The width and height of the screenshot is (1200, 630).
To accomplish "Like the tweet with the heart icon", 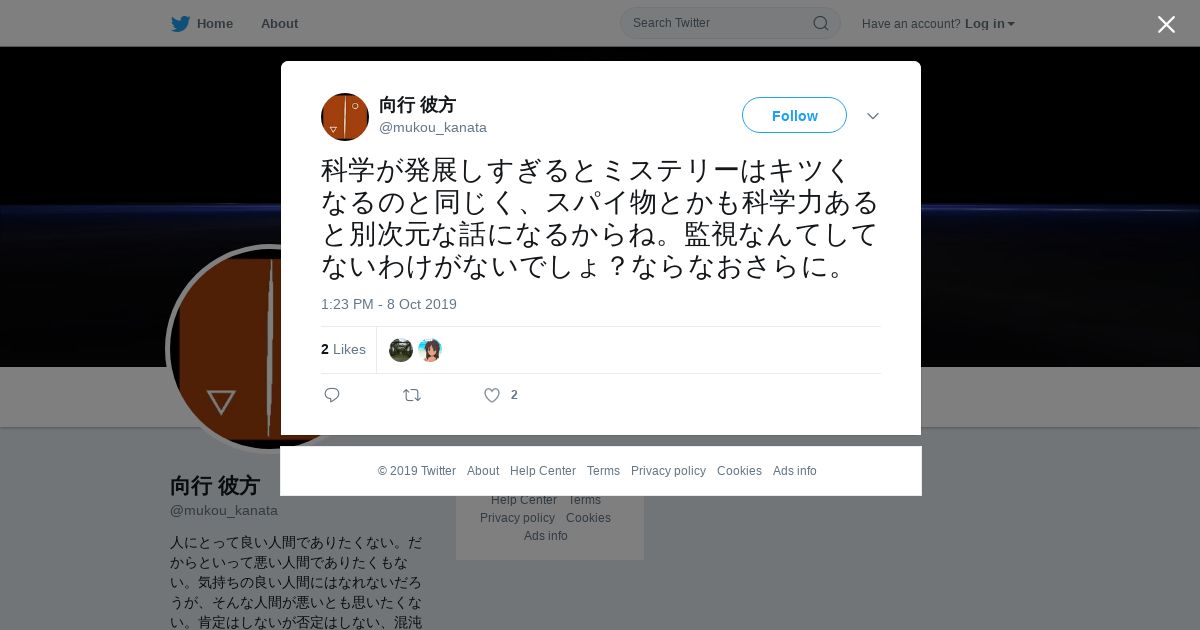I will (x=492, y=395).
